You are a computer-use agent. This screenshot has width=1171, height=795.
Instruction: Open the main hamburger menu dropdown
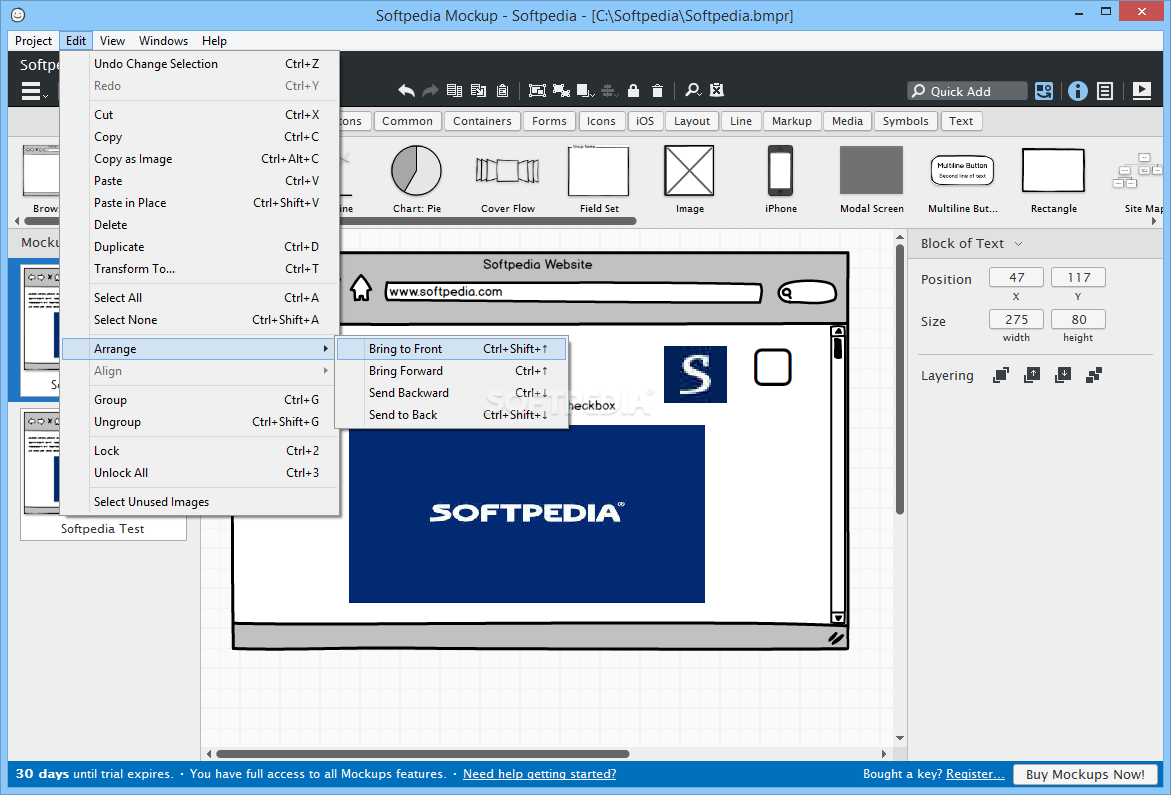pyautogui.click(x=34, y=91)
